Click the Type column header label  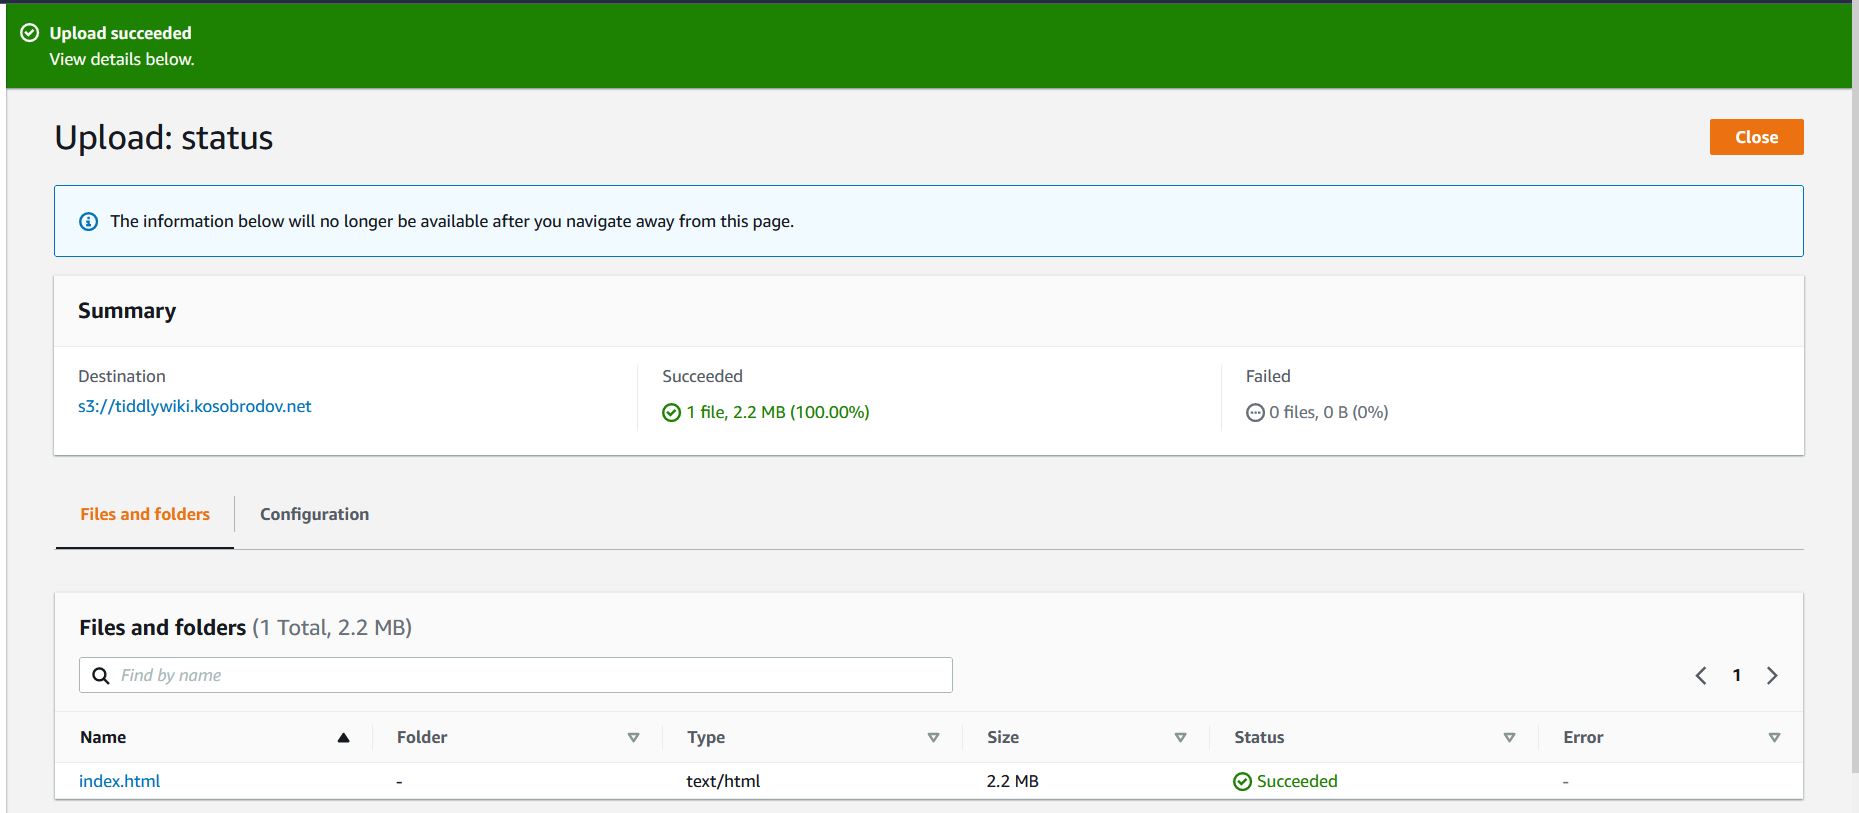tap(706, 737)
